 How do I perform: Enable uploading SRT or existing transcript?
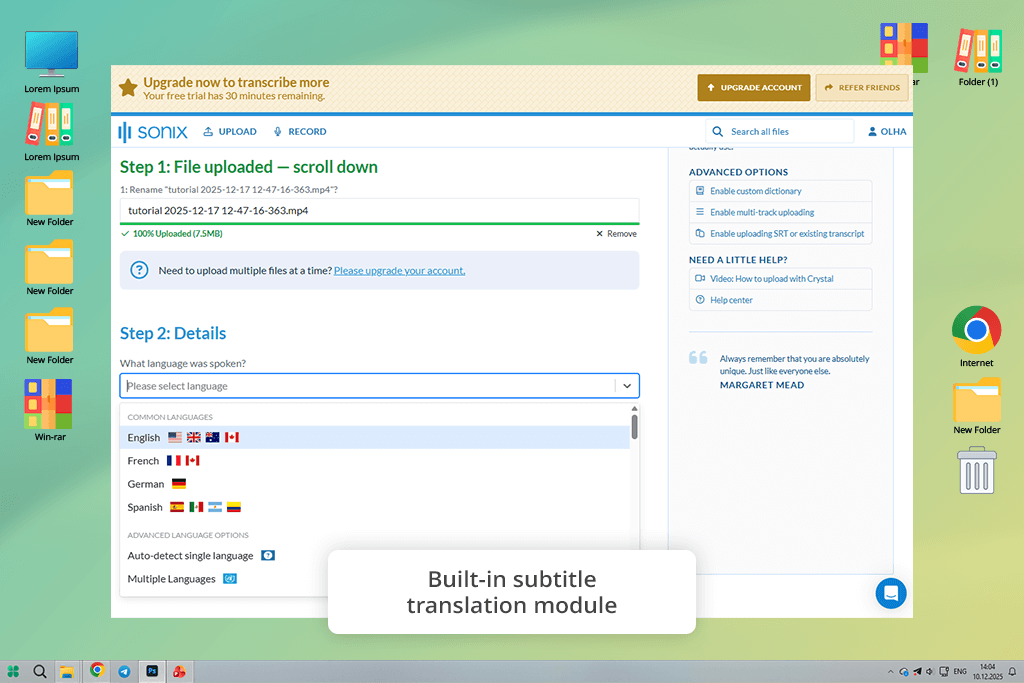(x=780, y=234)
